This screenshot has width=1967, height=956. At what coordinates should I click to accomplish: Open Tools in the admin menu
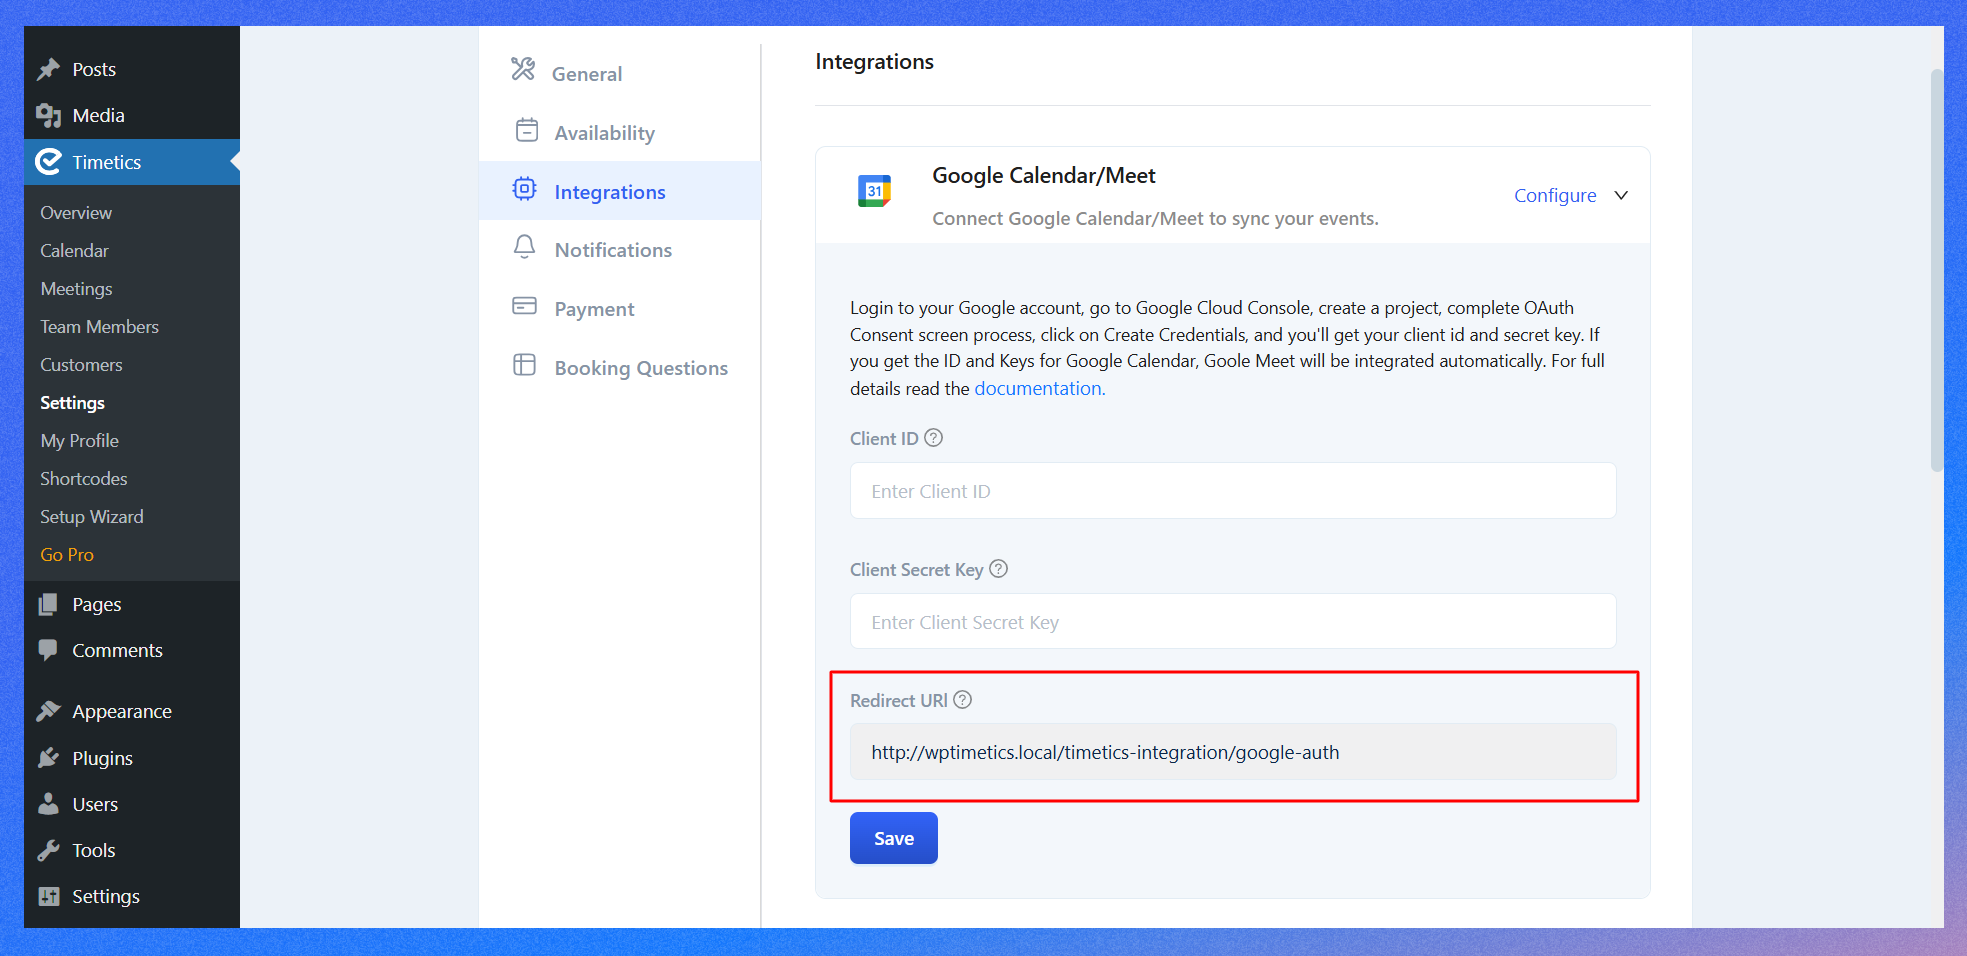[132, 850]
